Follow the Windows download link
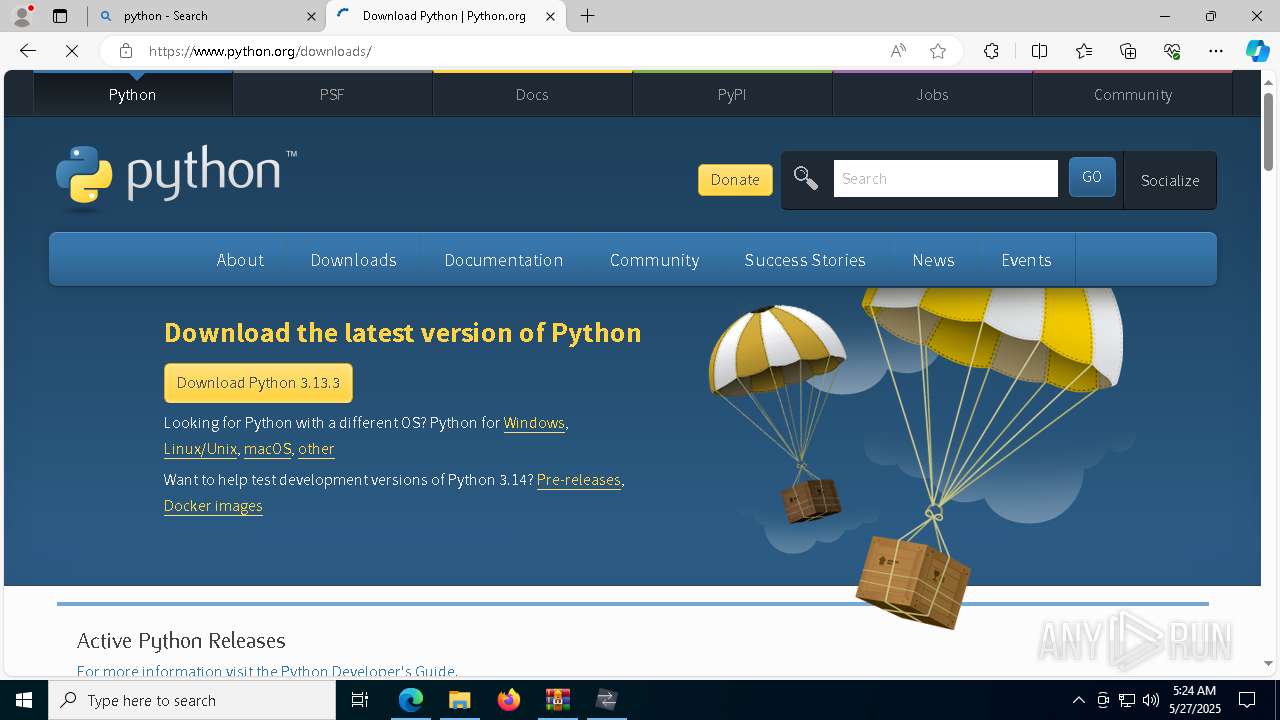 pos(534,423)
